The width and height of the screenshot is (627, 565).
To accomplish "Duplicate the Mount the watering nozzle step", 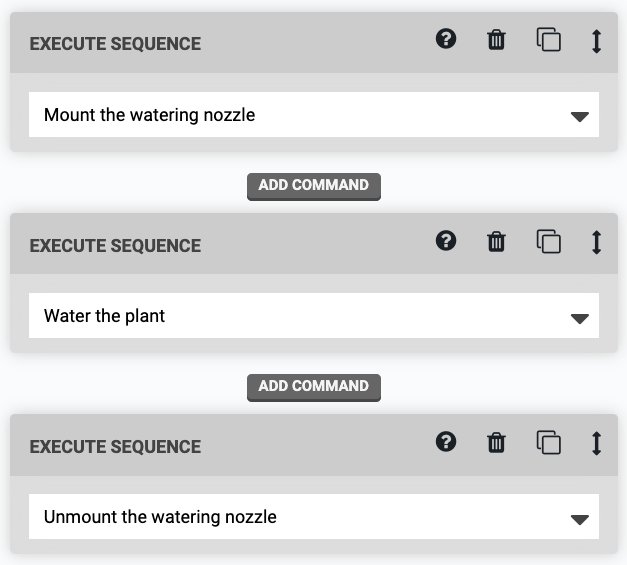I will click(x=548, y=41).
